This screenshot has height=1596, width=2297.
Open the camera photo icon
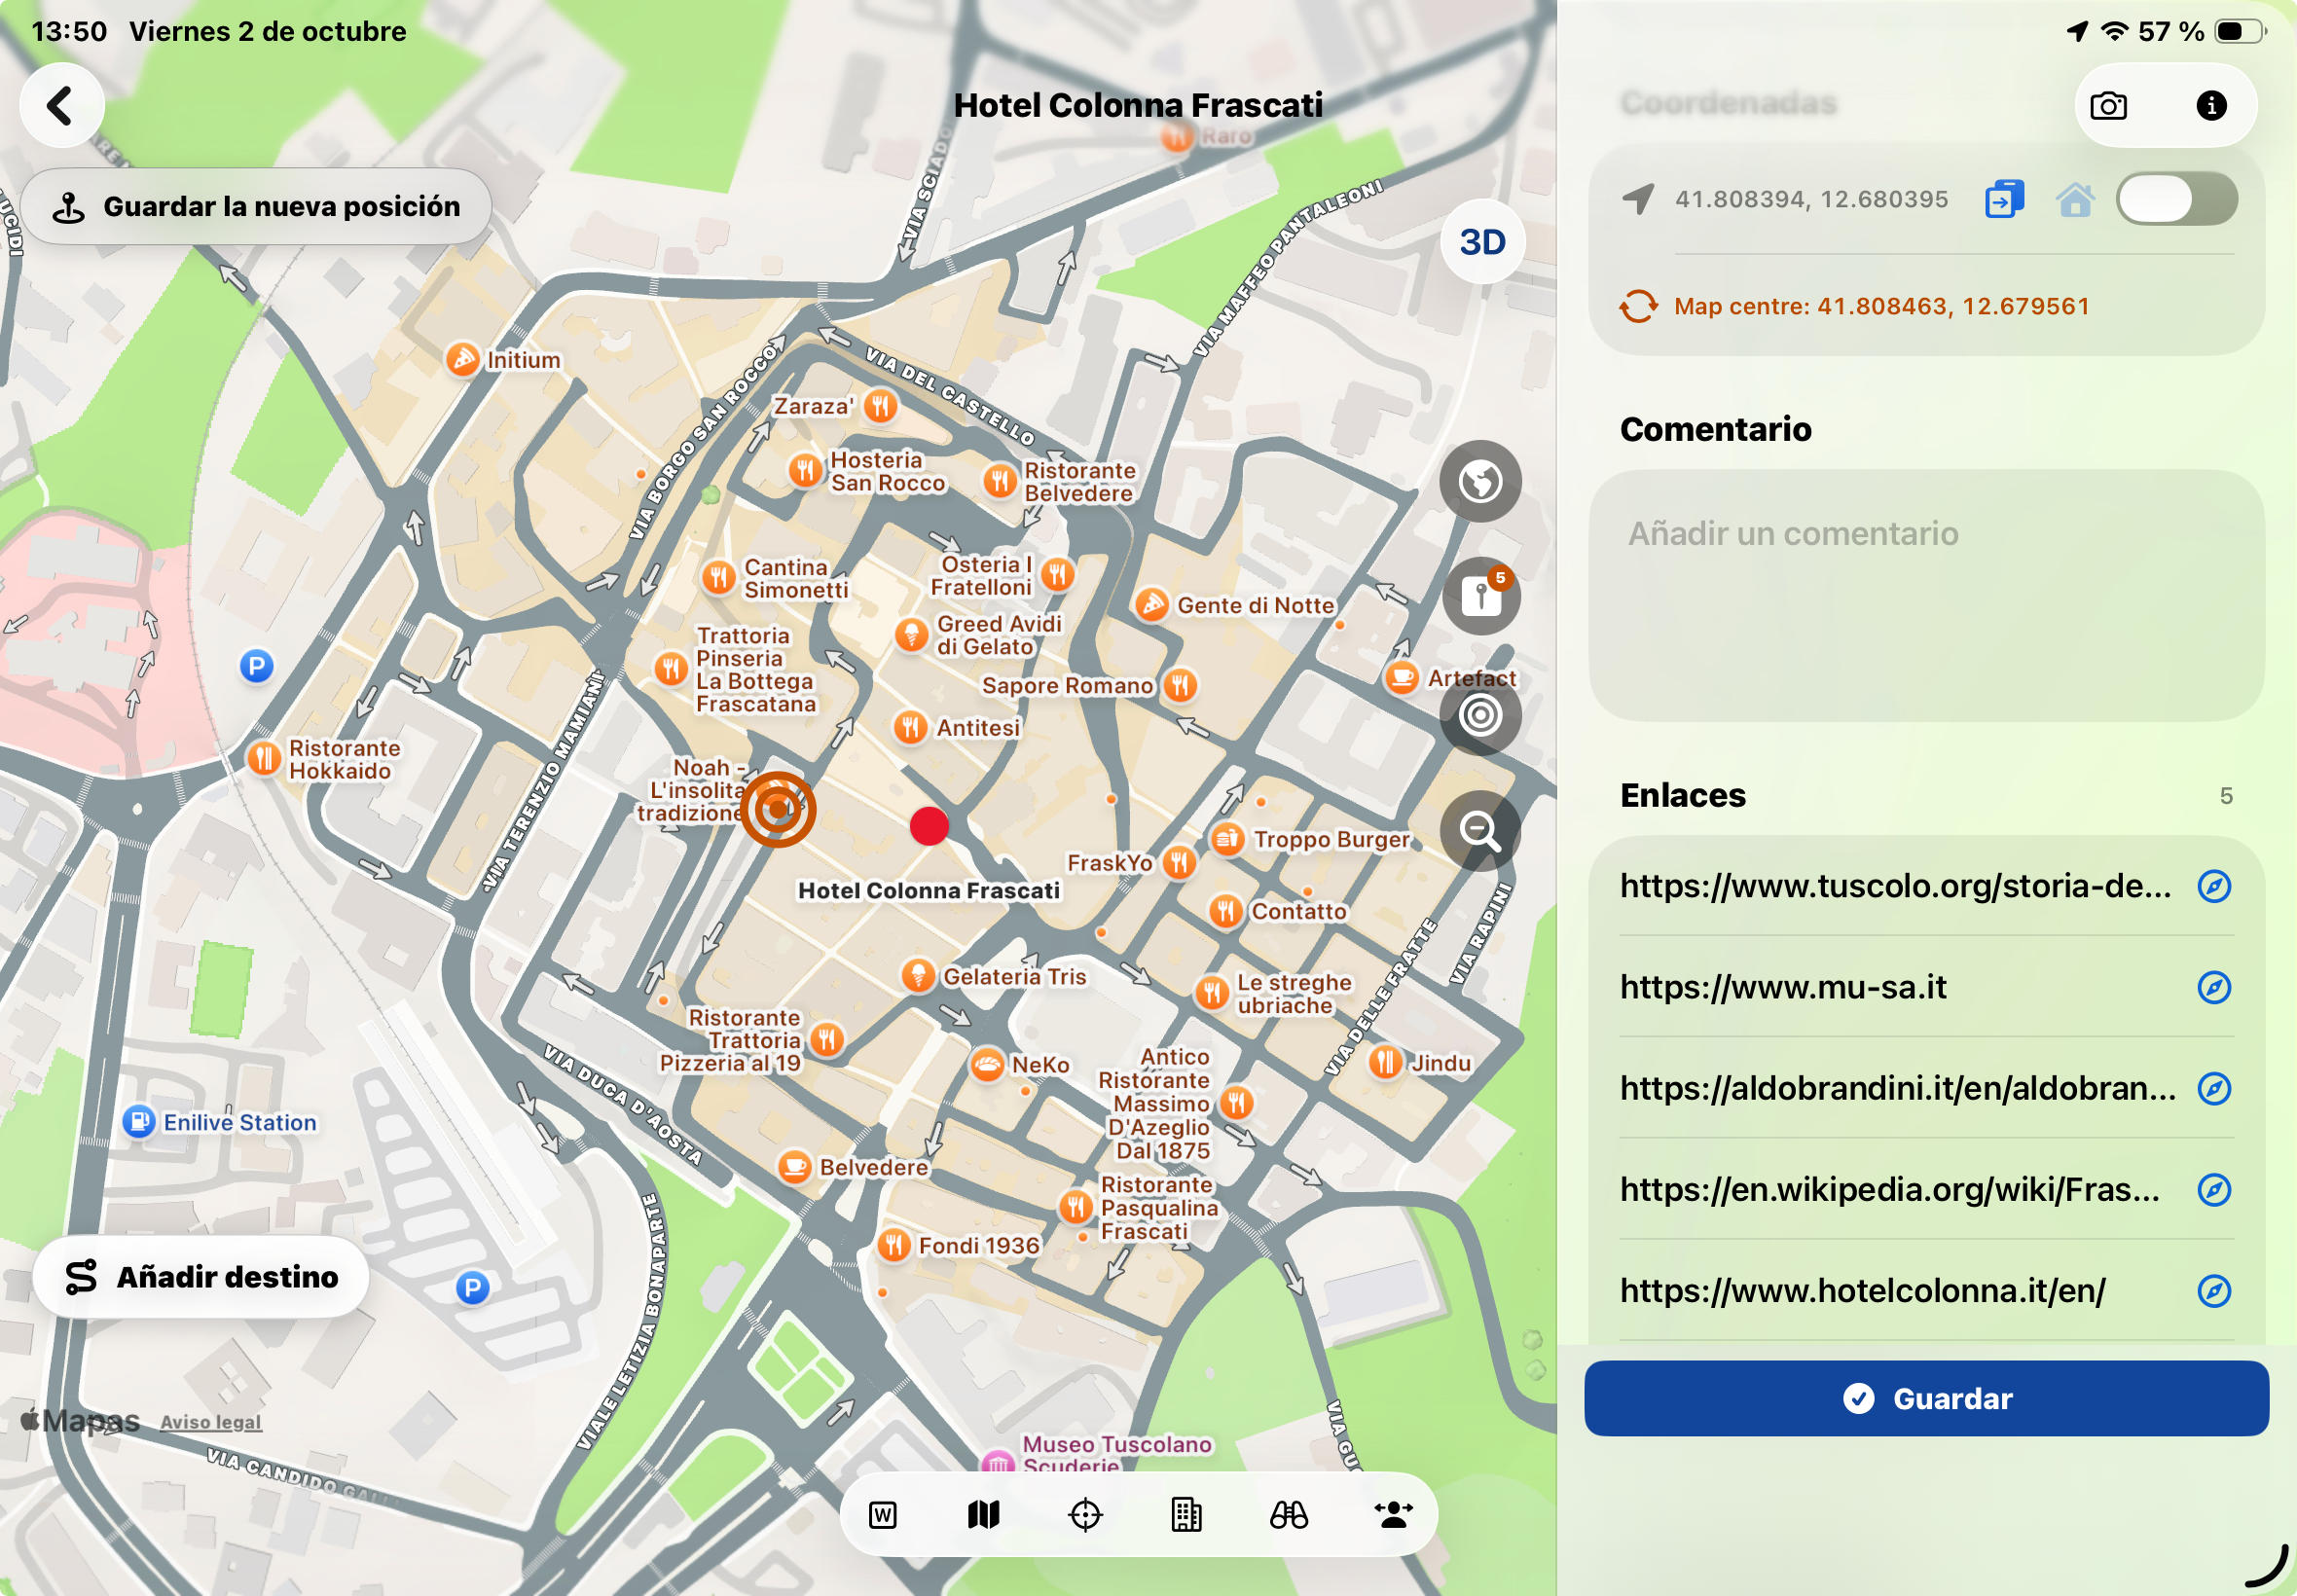click(x=2108, y=106)
